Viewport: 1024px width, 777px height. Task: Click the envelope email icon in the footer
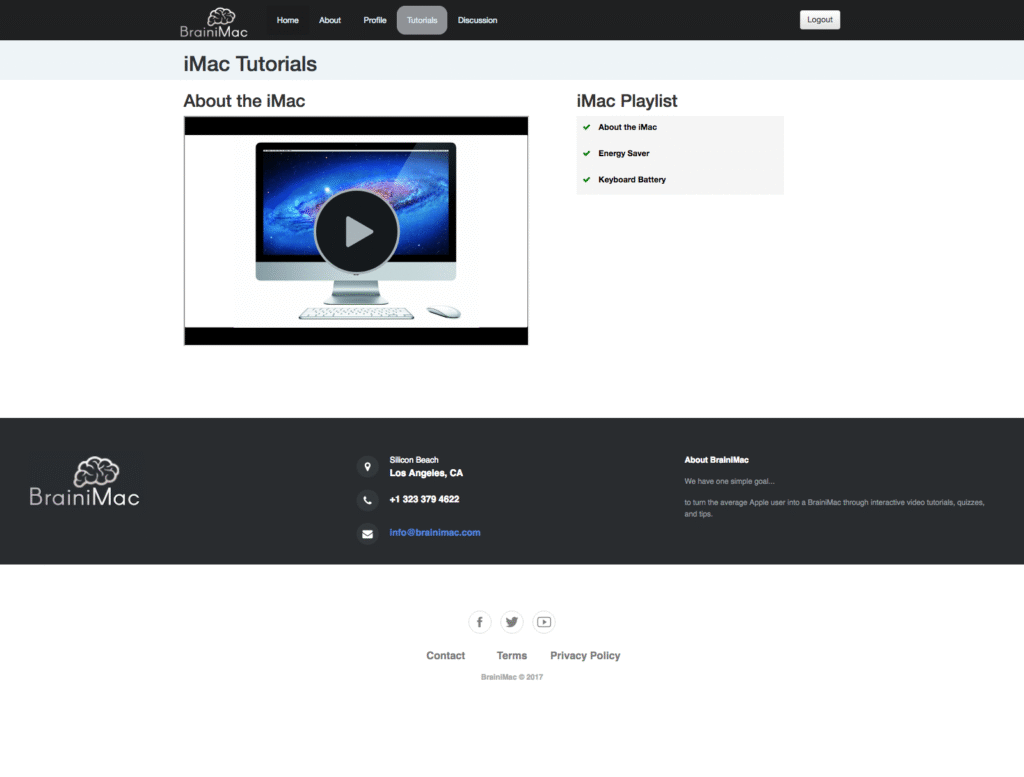(367, 534)
